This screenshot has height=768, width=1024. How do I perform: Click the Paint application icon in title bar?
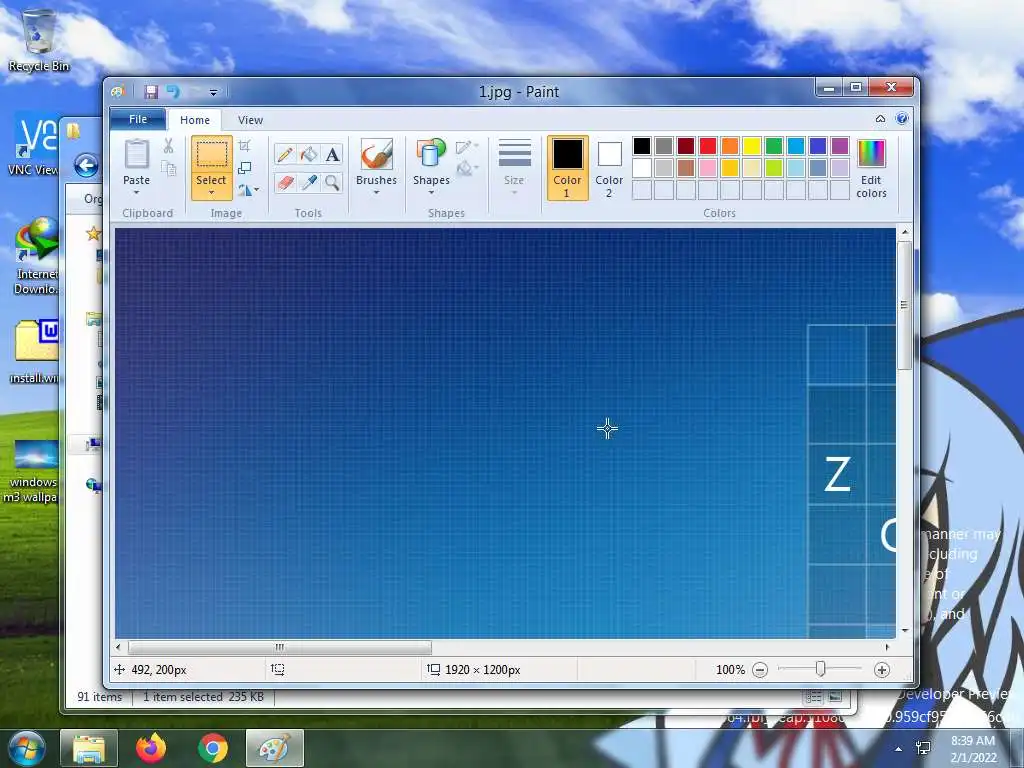tap(118, 92)
